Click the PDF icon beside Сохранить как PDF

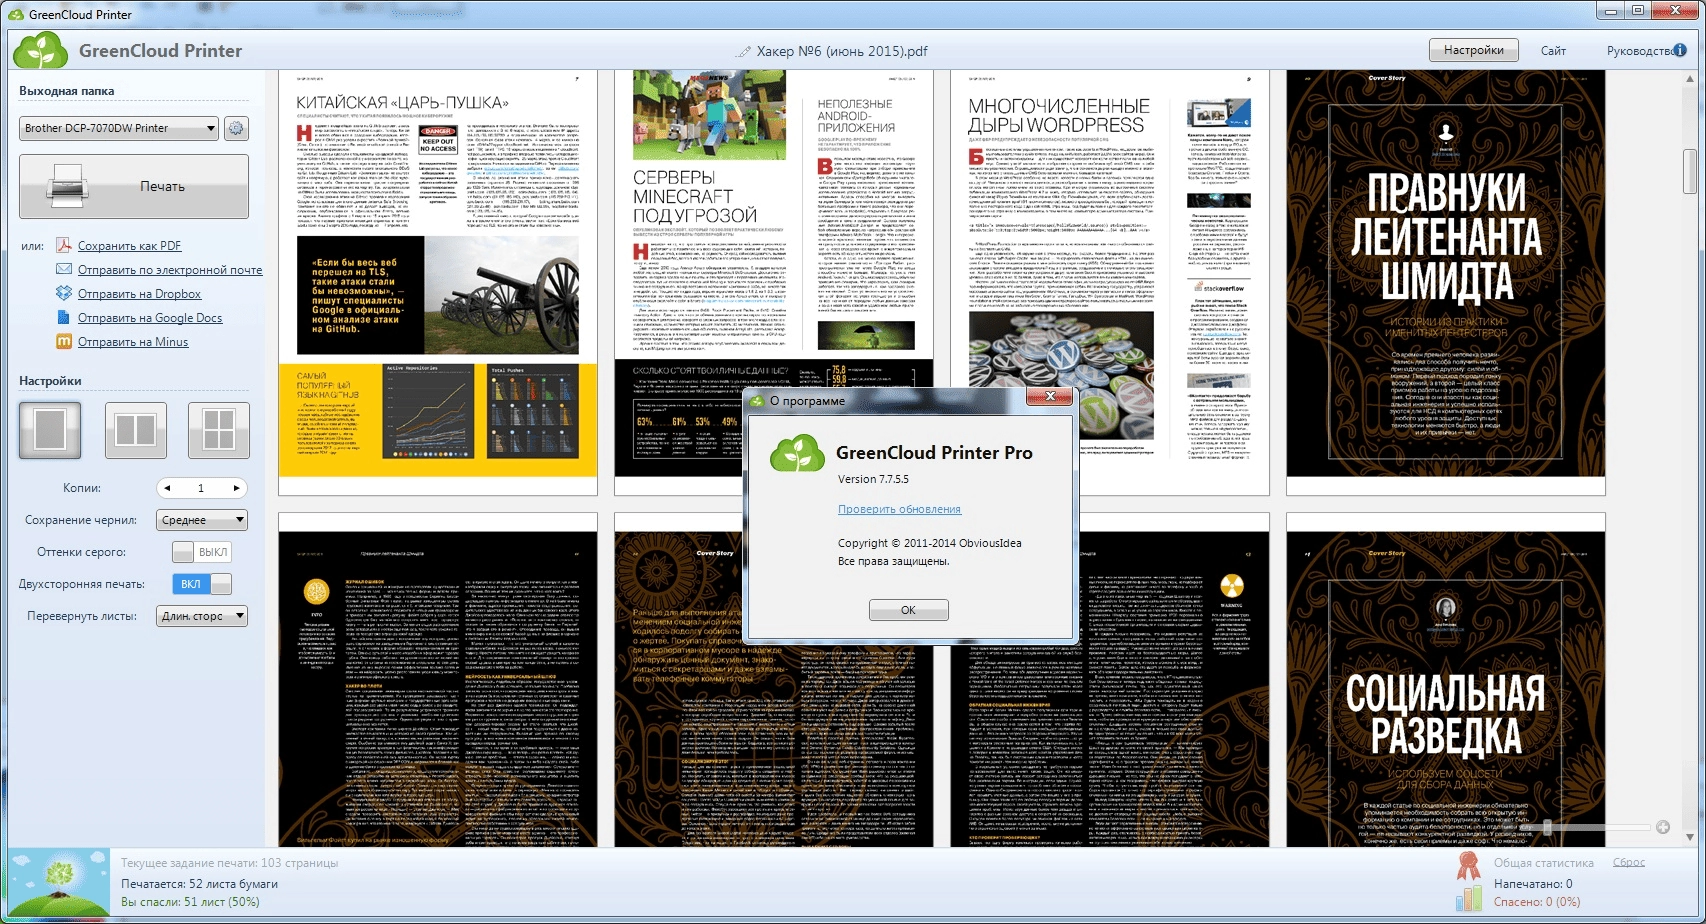[64, 245]
